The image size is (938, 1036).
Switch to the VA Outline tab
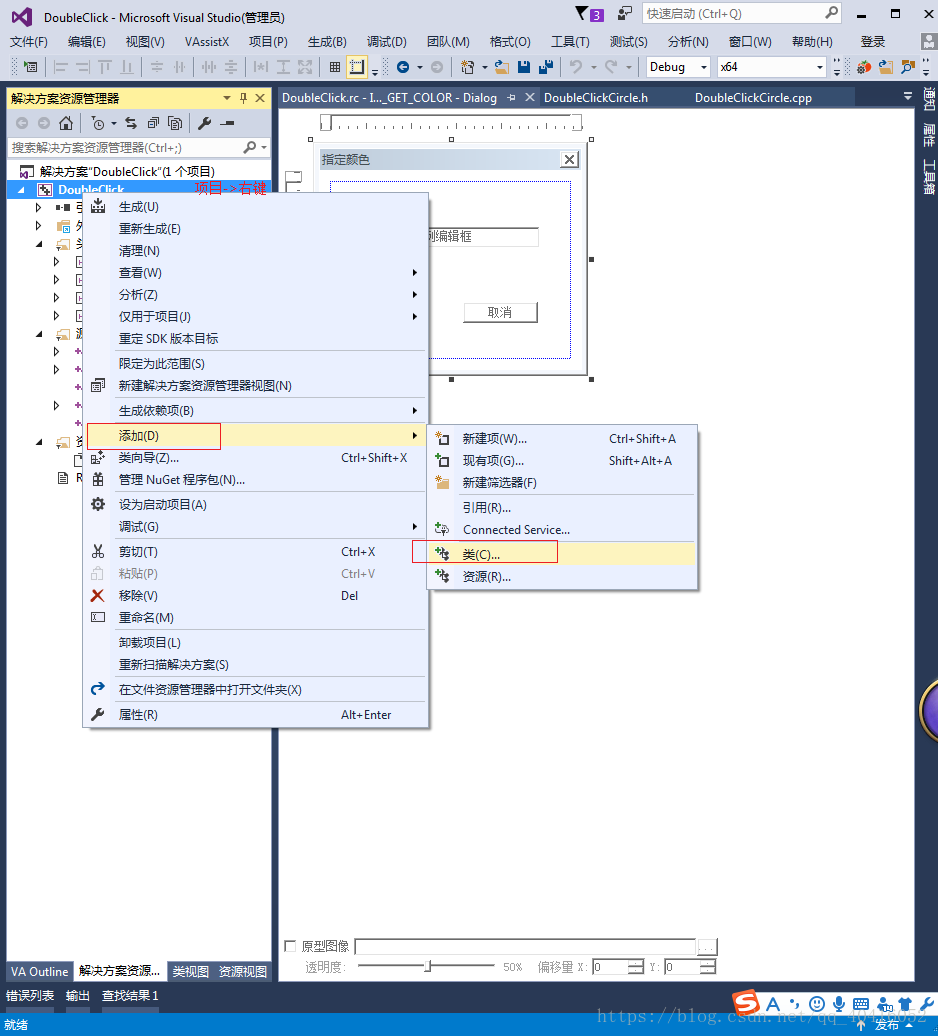coord(40,971)
